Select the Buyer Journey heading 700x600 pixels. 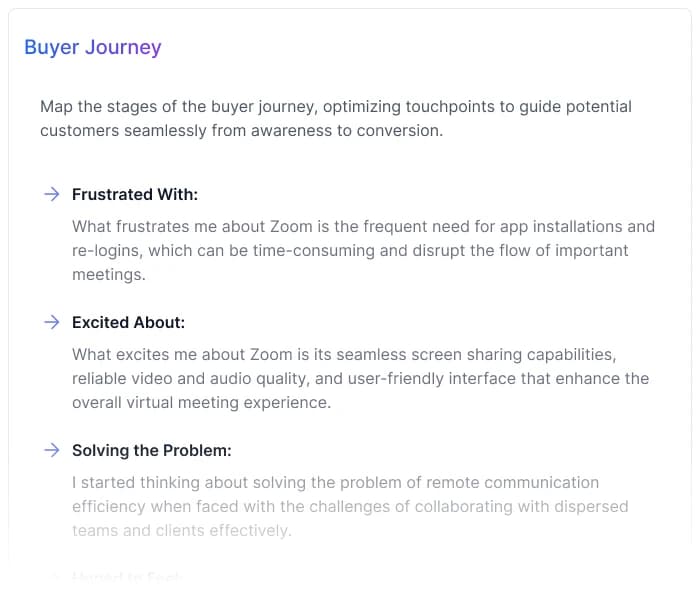[x=92, y=47]
